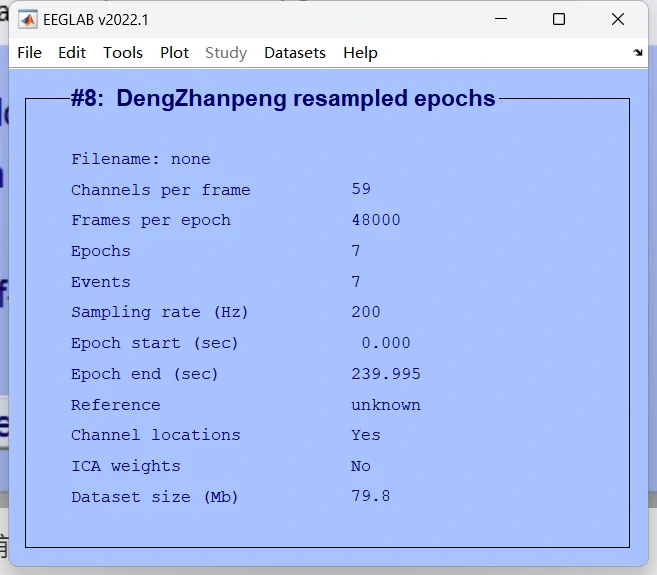Maximize the EEGLAB window
The height and width of the screenshot is (575, 657).
point(559,20)
